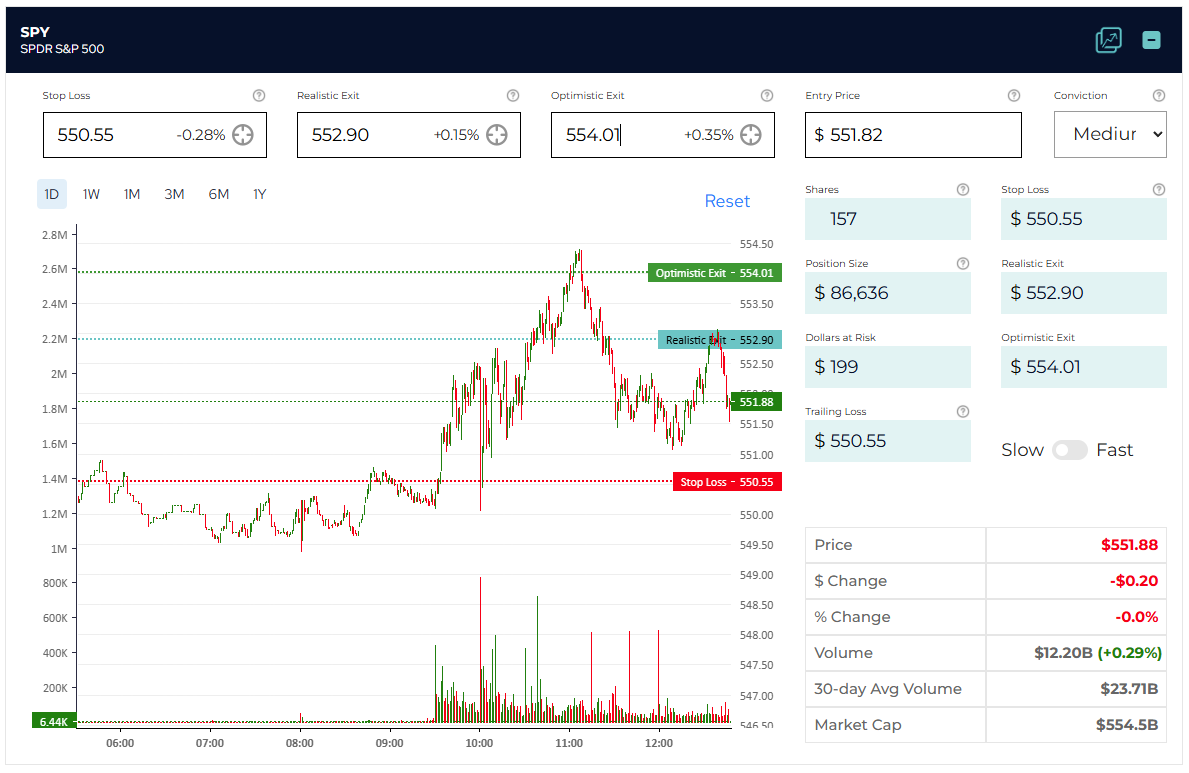Click the green Optimistic Exit chart marker
This screenshot has width=1189, height=773.
(714, 273)
